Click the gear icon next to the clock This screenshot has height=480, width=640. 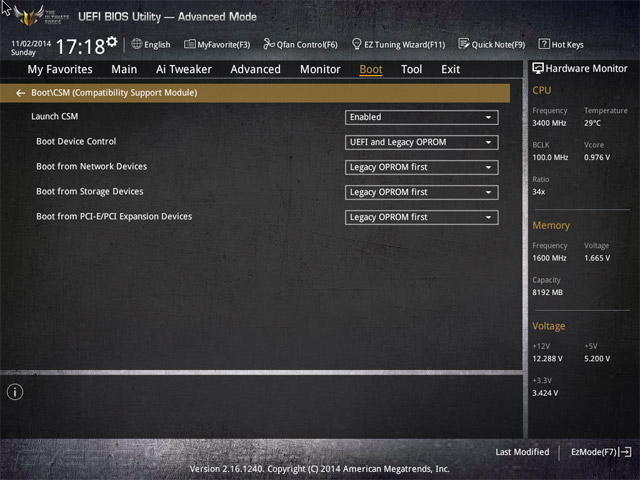(112, 42)
